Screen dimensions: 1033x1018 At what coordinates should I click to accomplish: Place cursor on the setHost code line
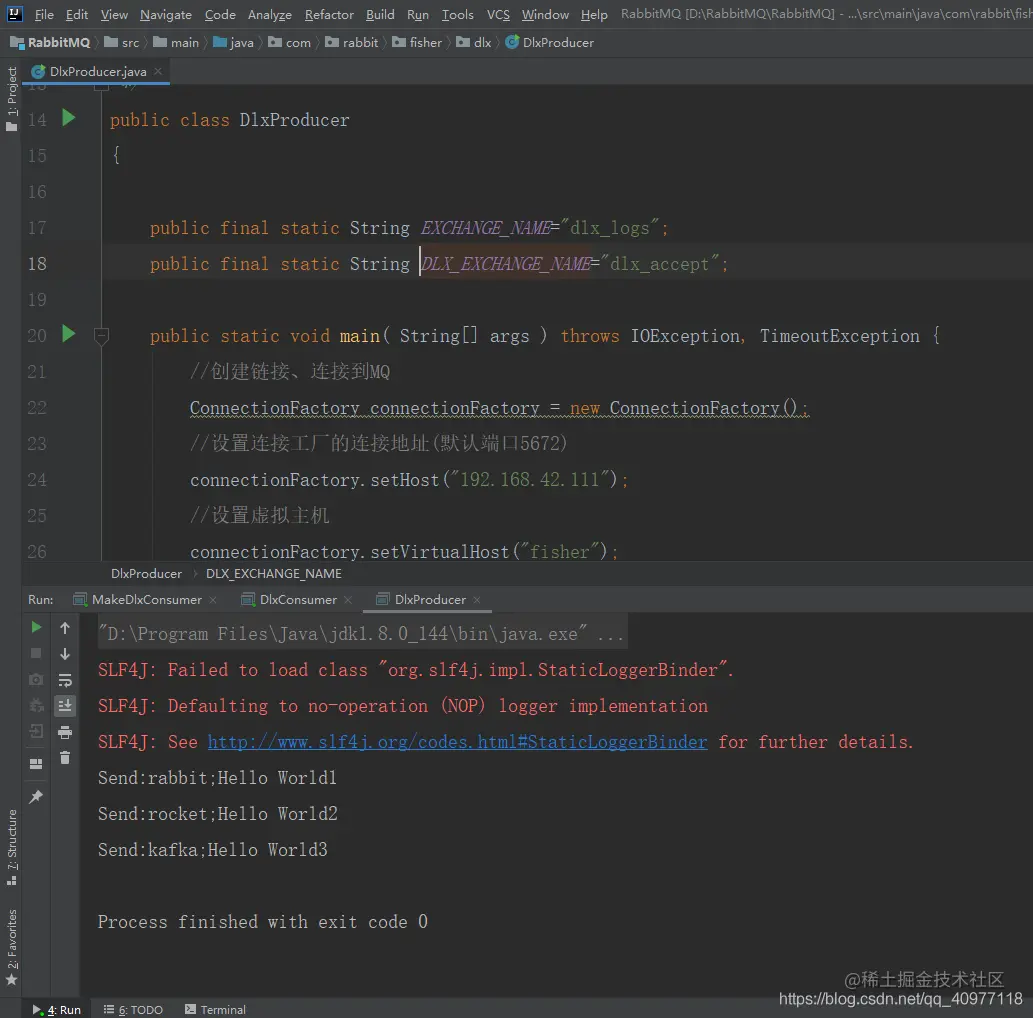(408, 480)
